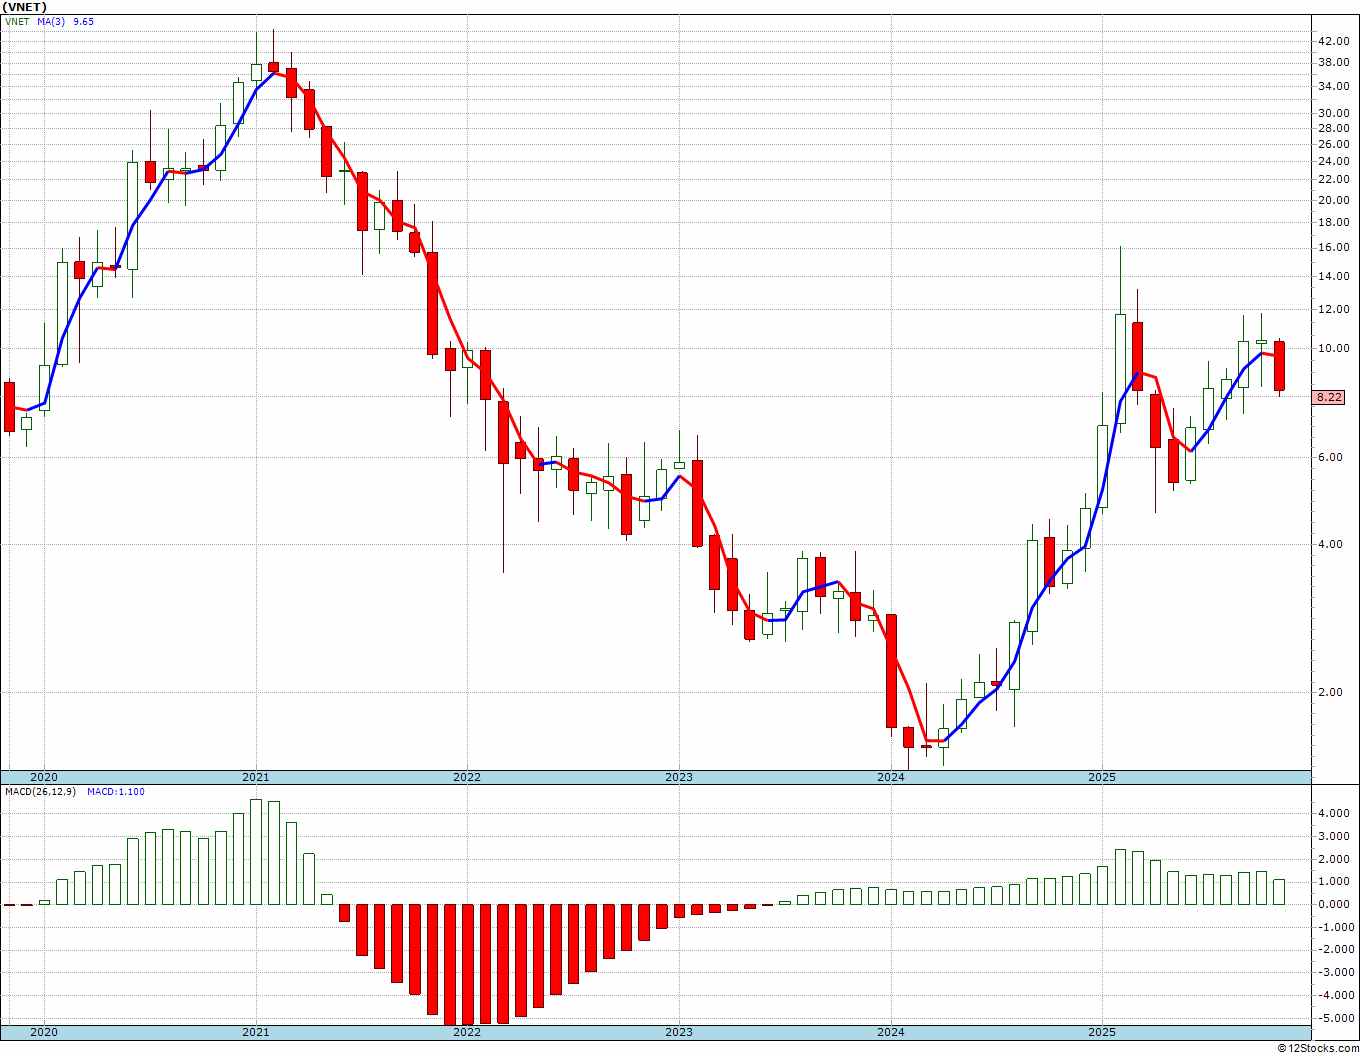The width and height of the screenshot is (1360, 1056).
Task: Select 2023 on the MACD panel time axis
Action: point(679,1032)
